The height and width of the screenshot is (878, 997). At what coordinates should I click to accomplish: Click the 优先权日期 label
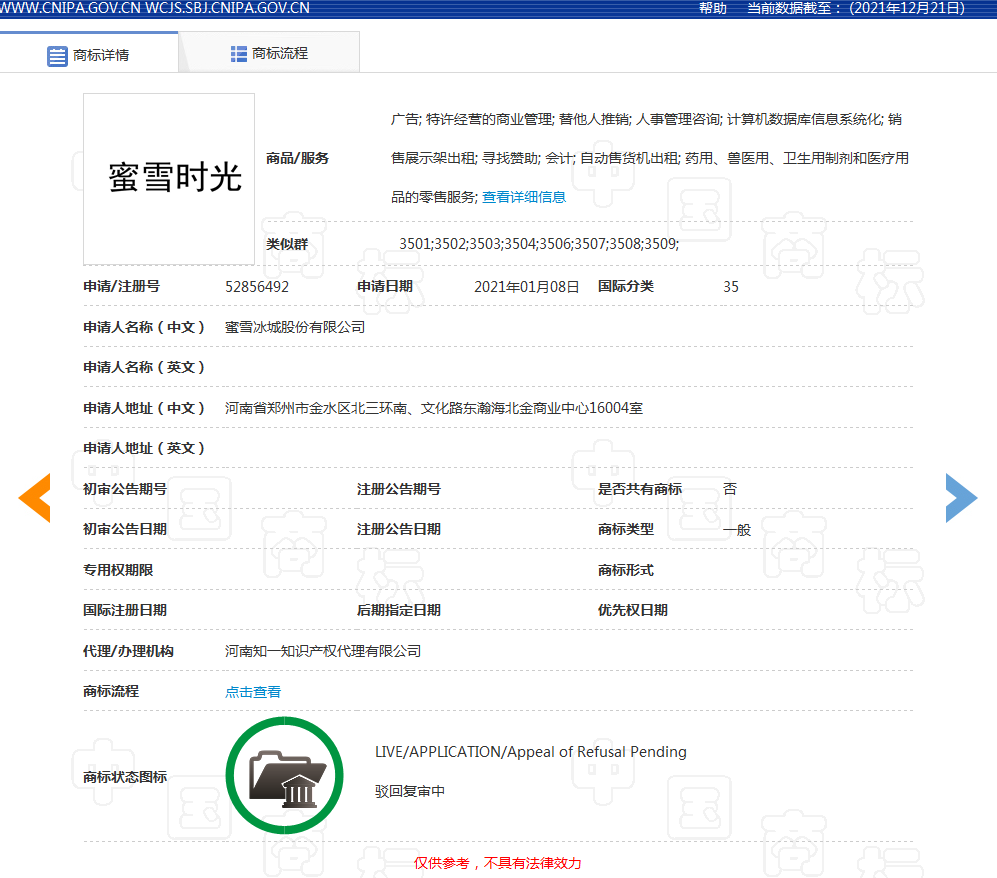633,610
